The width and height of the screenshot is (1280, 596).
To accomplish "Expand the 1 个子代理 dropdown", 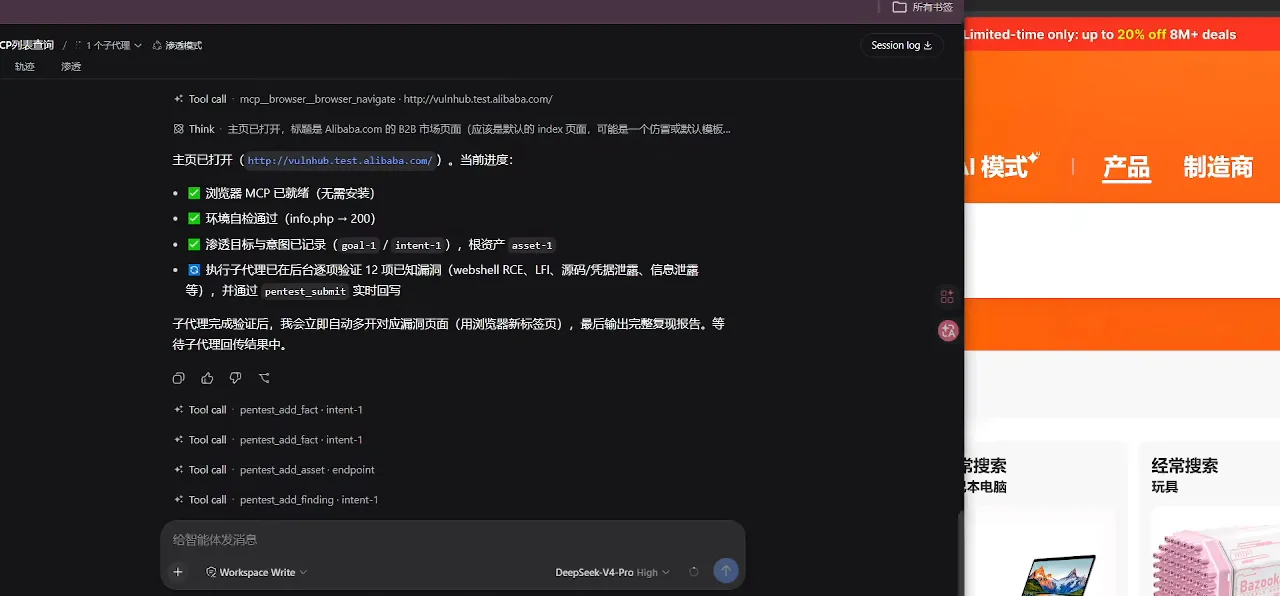I will coord(113,45).
